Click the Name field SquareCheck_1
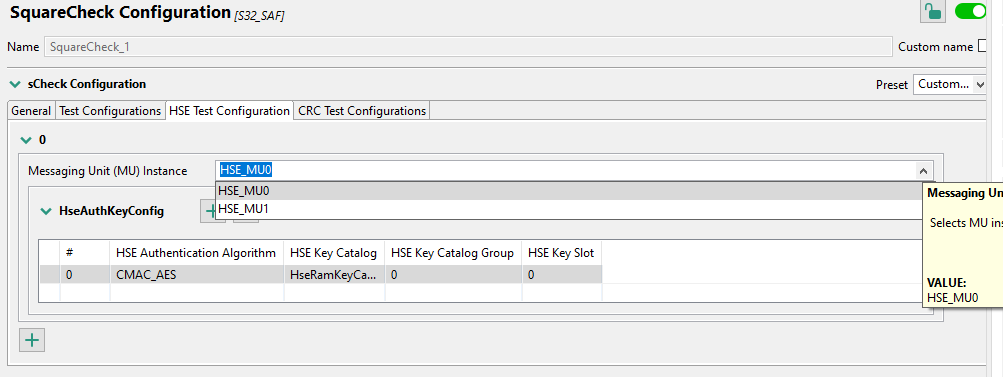1003x377 pixels. click(x=468, y=47)
